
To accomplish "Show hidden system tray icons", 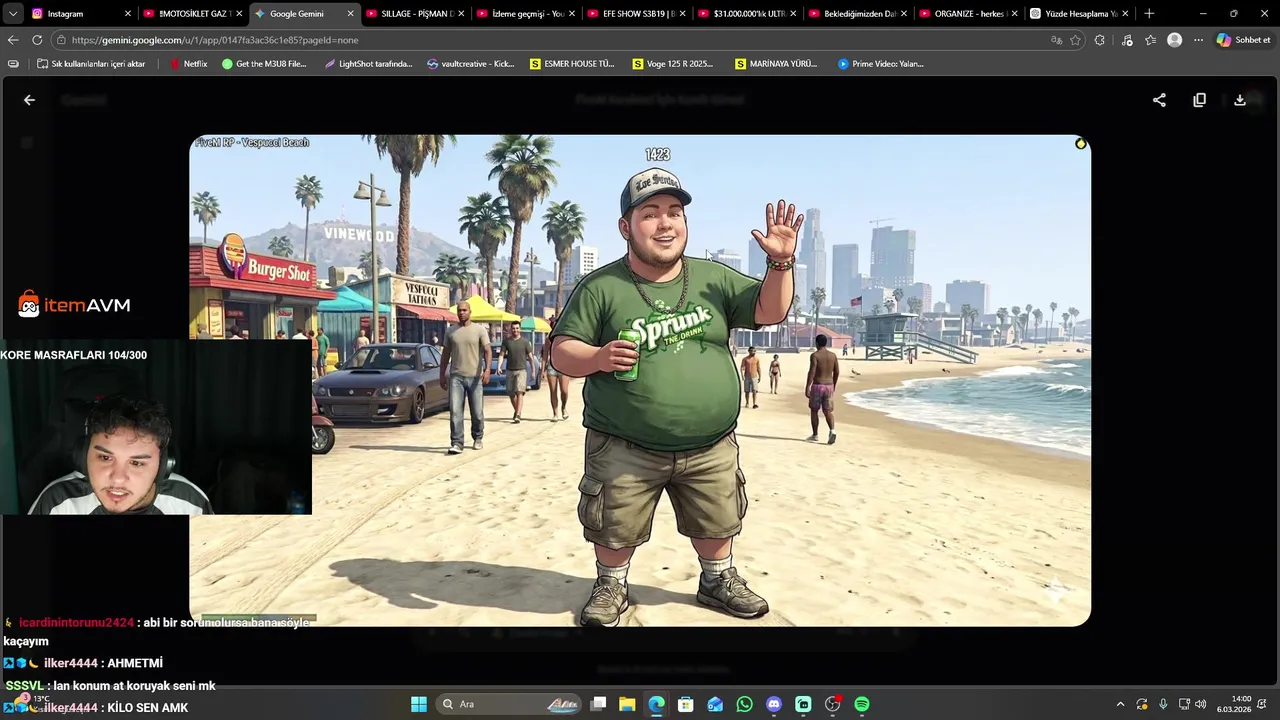I will pyautogui.click(x=1120, y=704).
